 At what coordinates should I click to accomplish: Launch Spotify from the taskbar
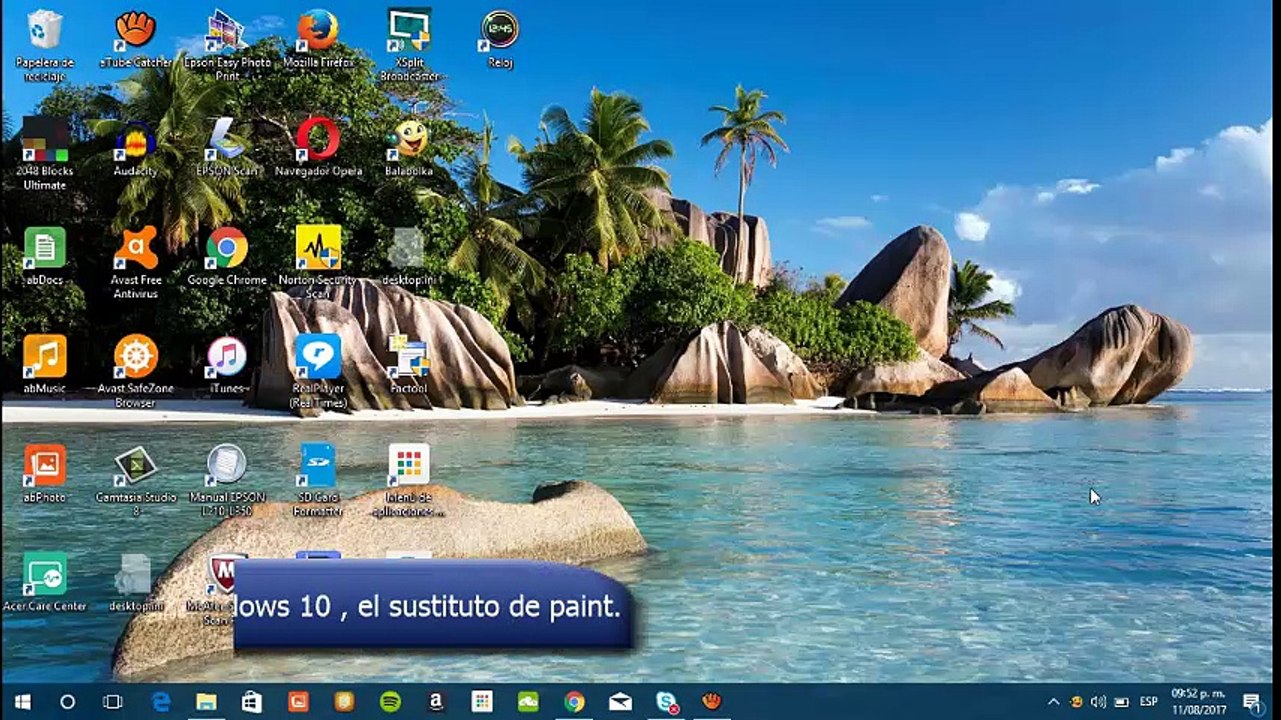(390, 702)
